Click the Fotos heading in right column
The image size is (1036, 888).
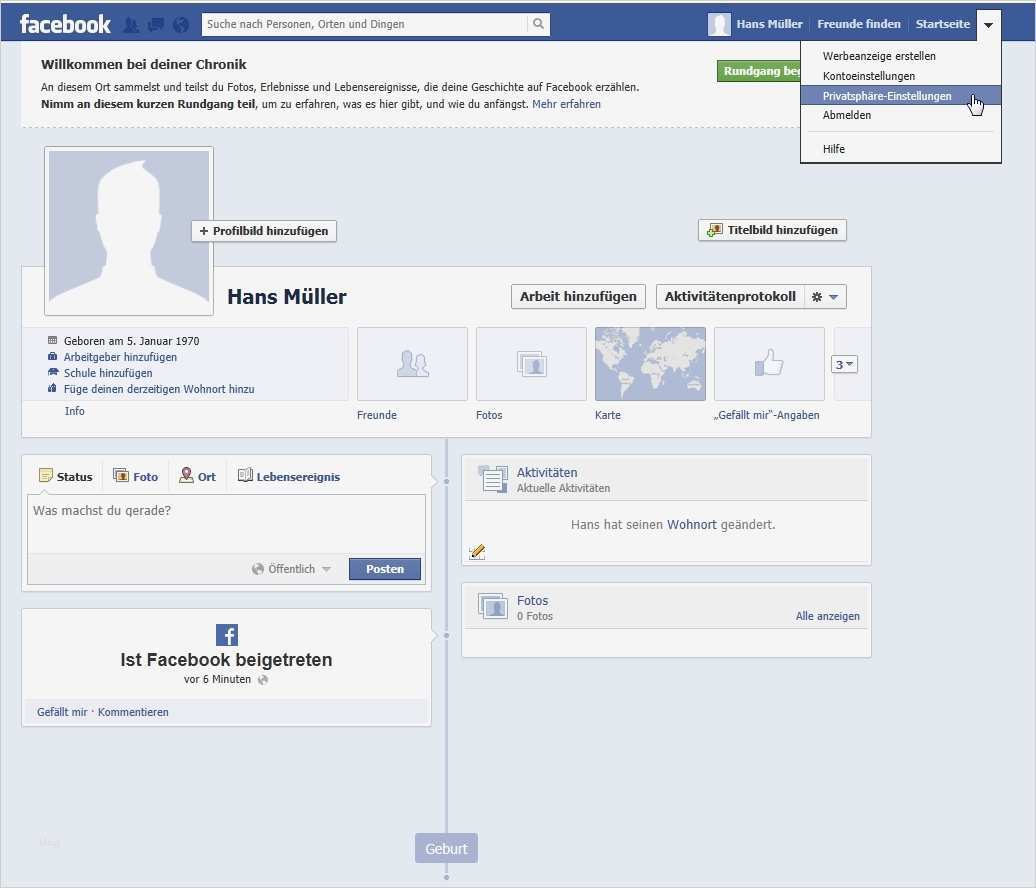click(x=533, y=601)
